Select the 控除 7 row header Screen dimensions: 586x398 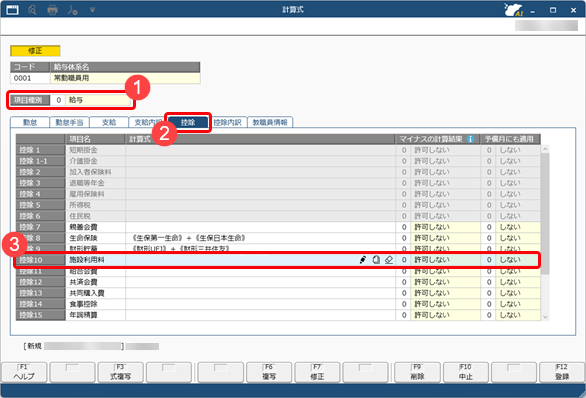point(40,227)
